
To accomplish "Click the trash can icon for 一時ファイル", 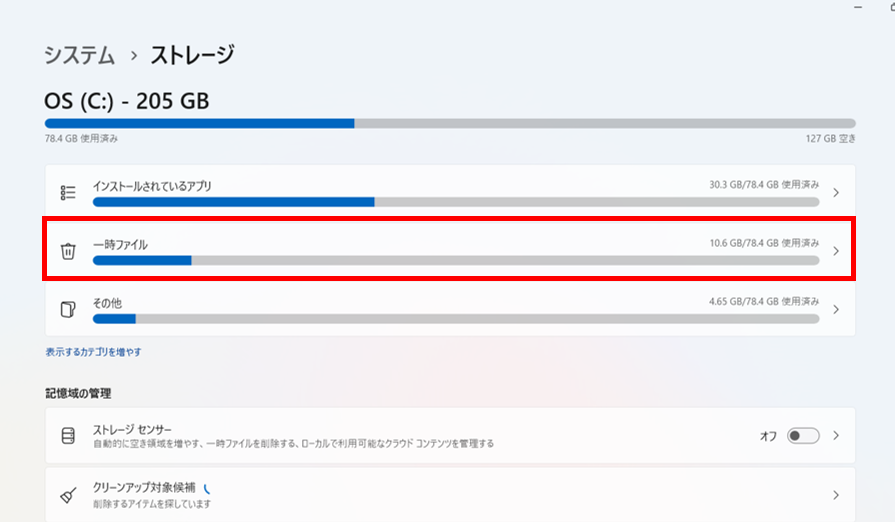I will tap(68, 251).
